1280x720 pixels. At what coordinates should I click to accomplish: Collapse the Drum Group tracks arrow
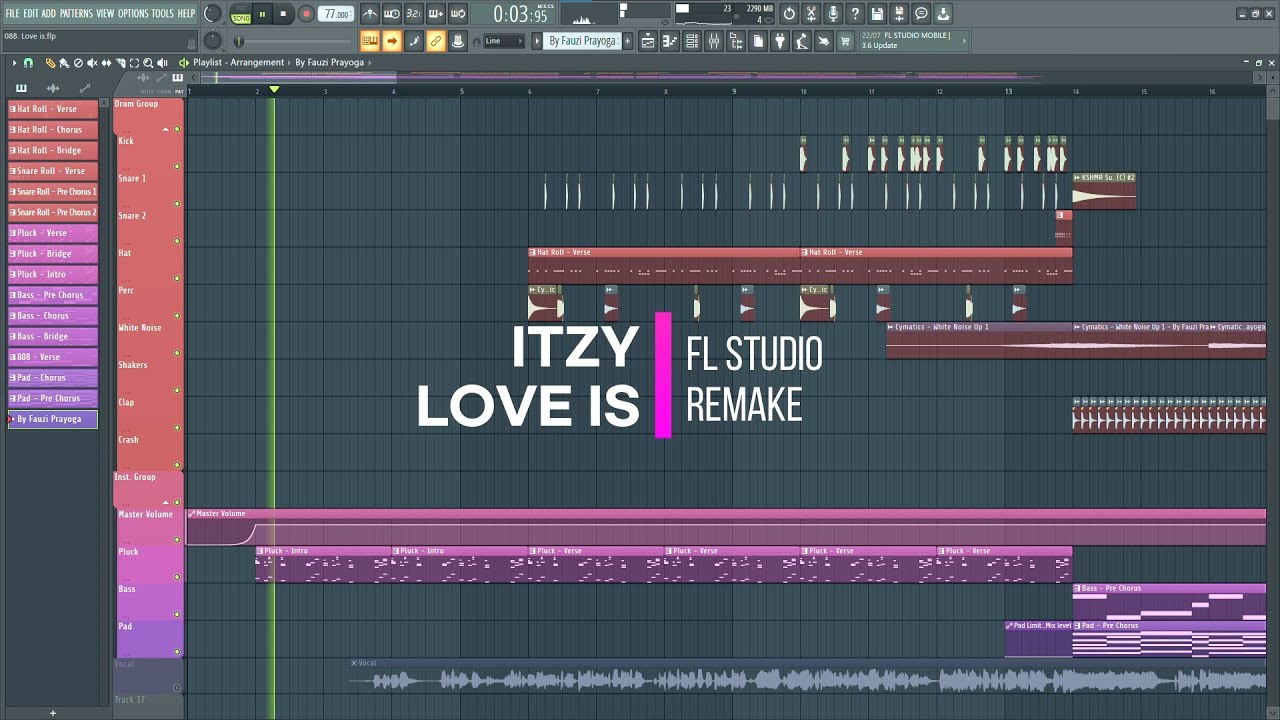coord(166,130)
